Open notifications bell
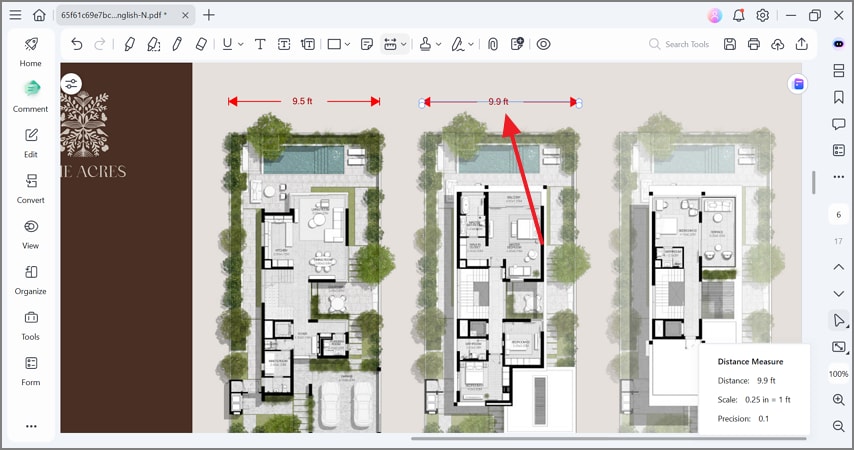The image size is (854, 450). point(739,15)
